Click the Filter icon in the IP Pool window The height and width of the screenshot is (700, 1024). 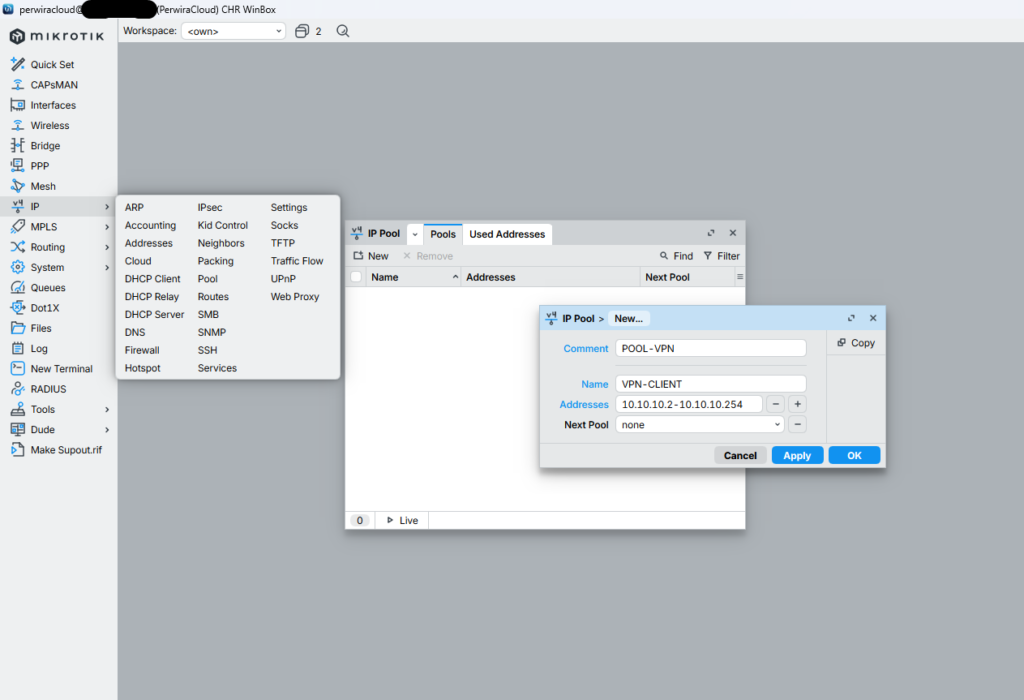pos(708,256)
